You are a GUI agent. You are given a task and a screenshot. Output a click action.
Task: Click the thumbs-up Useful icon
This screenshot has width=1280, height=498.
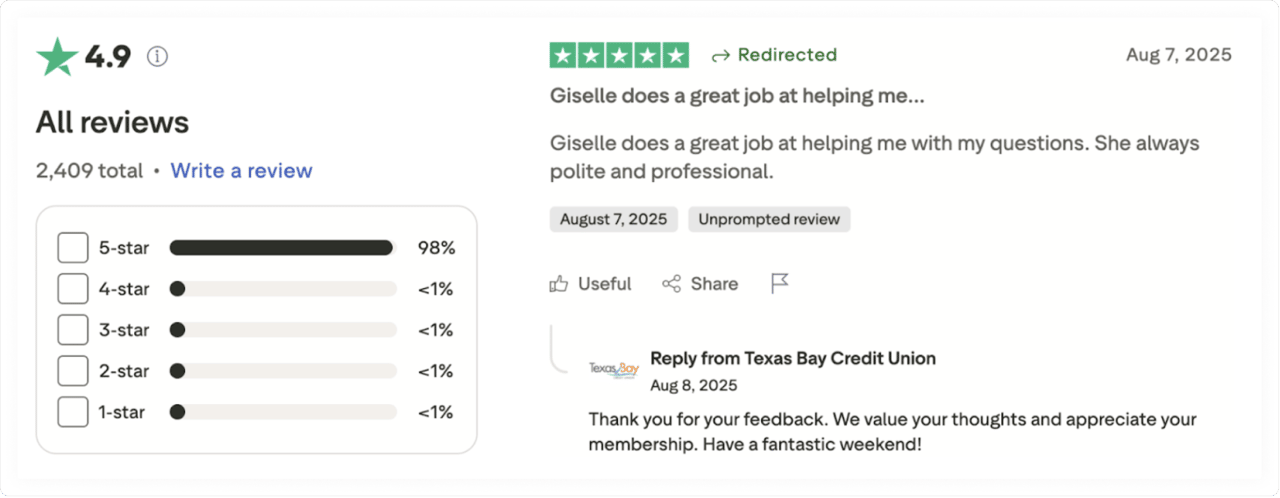[x=559, y=284]
